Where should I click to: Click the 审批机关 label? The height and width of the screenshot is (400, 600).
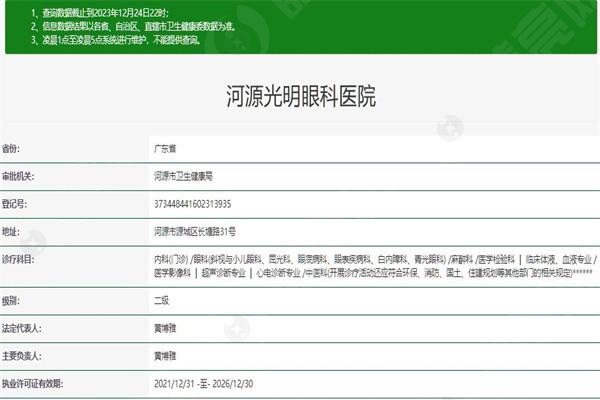pos(18,176)
